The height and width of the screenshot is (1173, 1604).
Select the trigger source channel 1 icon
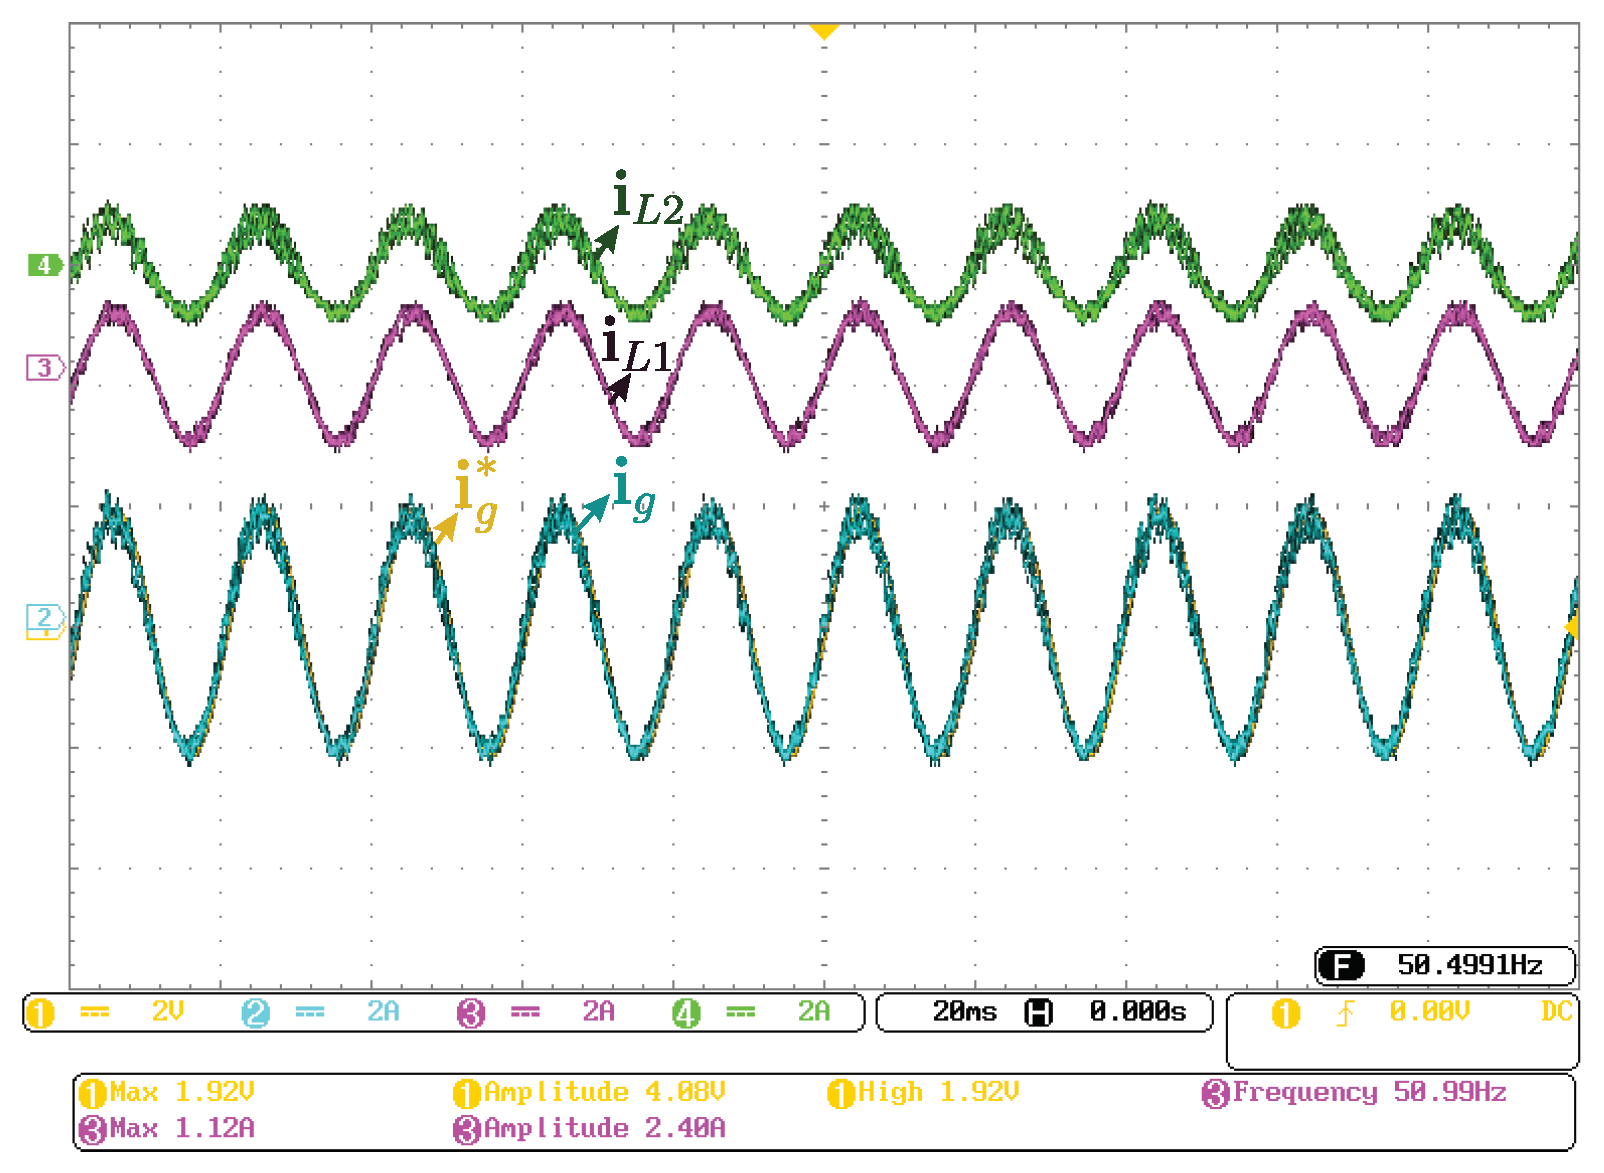(x=1285, y=1013)
